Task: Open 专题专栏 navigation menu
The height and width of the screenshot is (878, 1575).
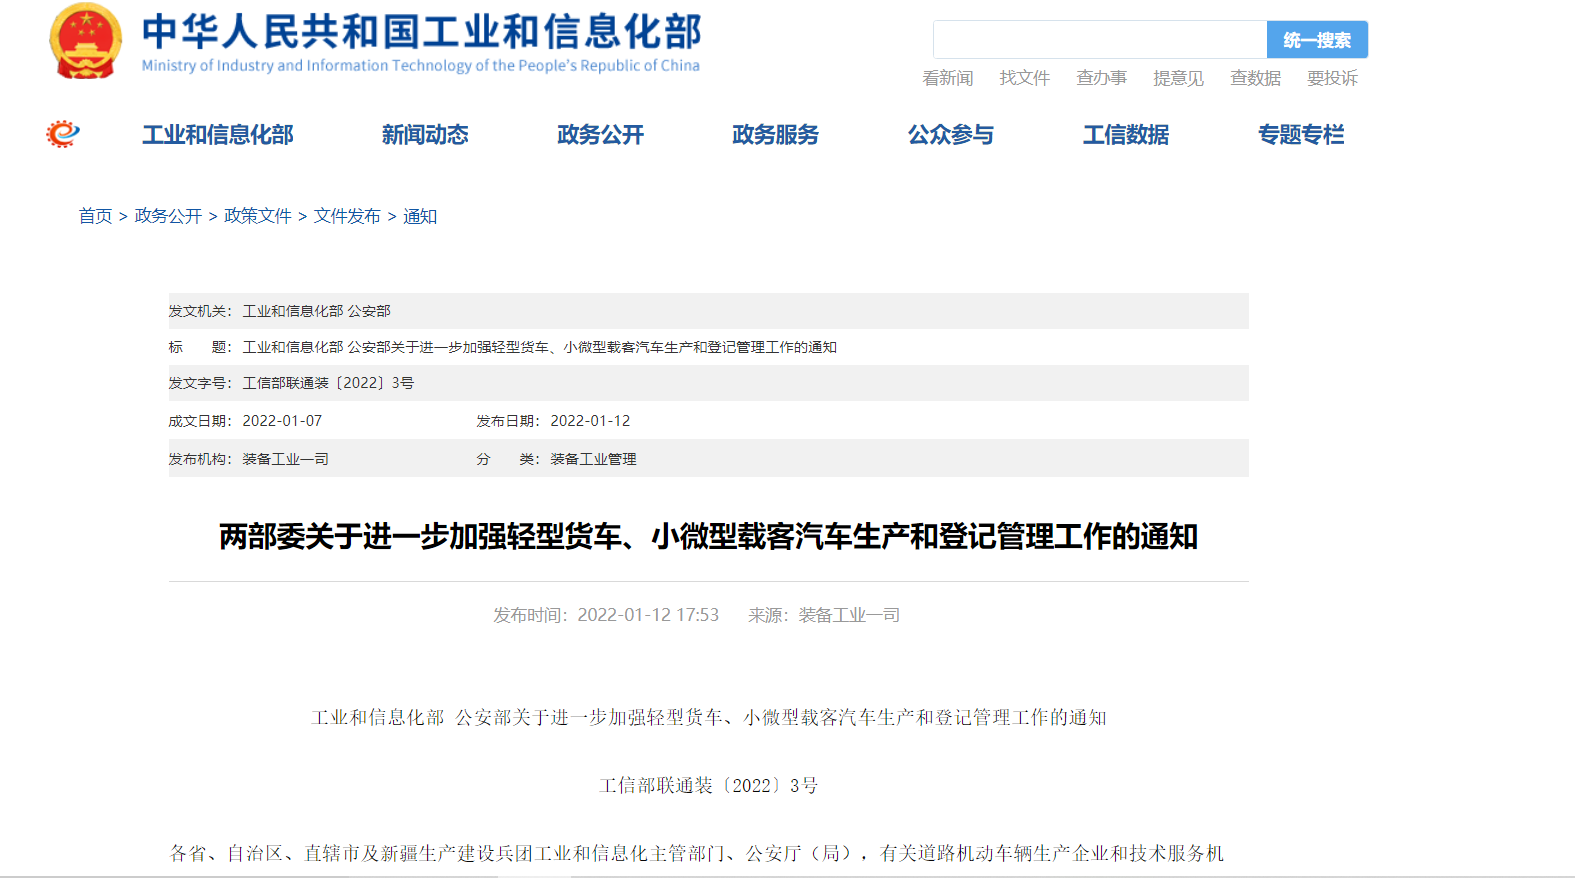Action: [x=1301, y=135]
